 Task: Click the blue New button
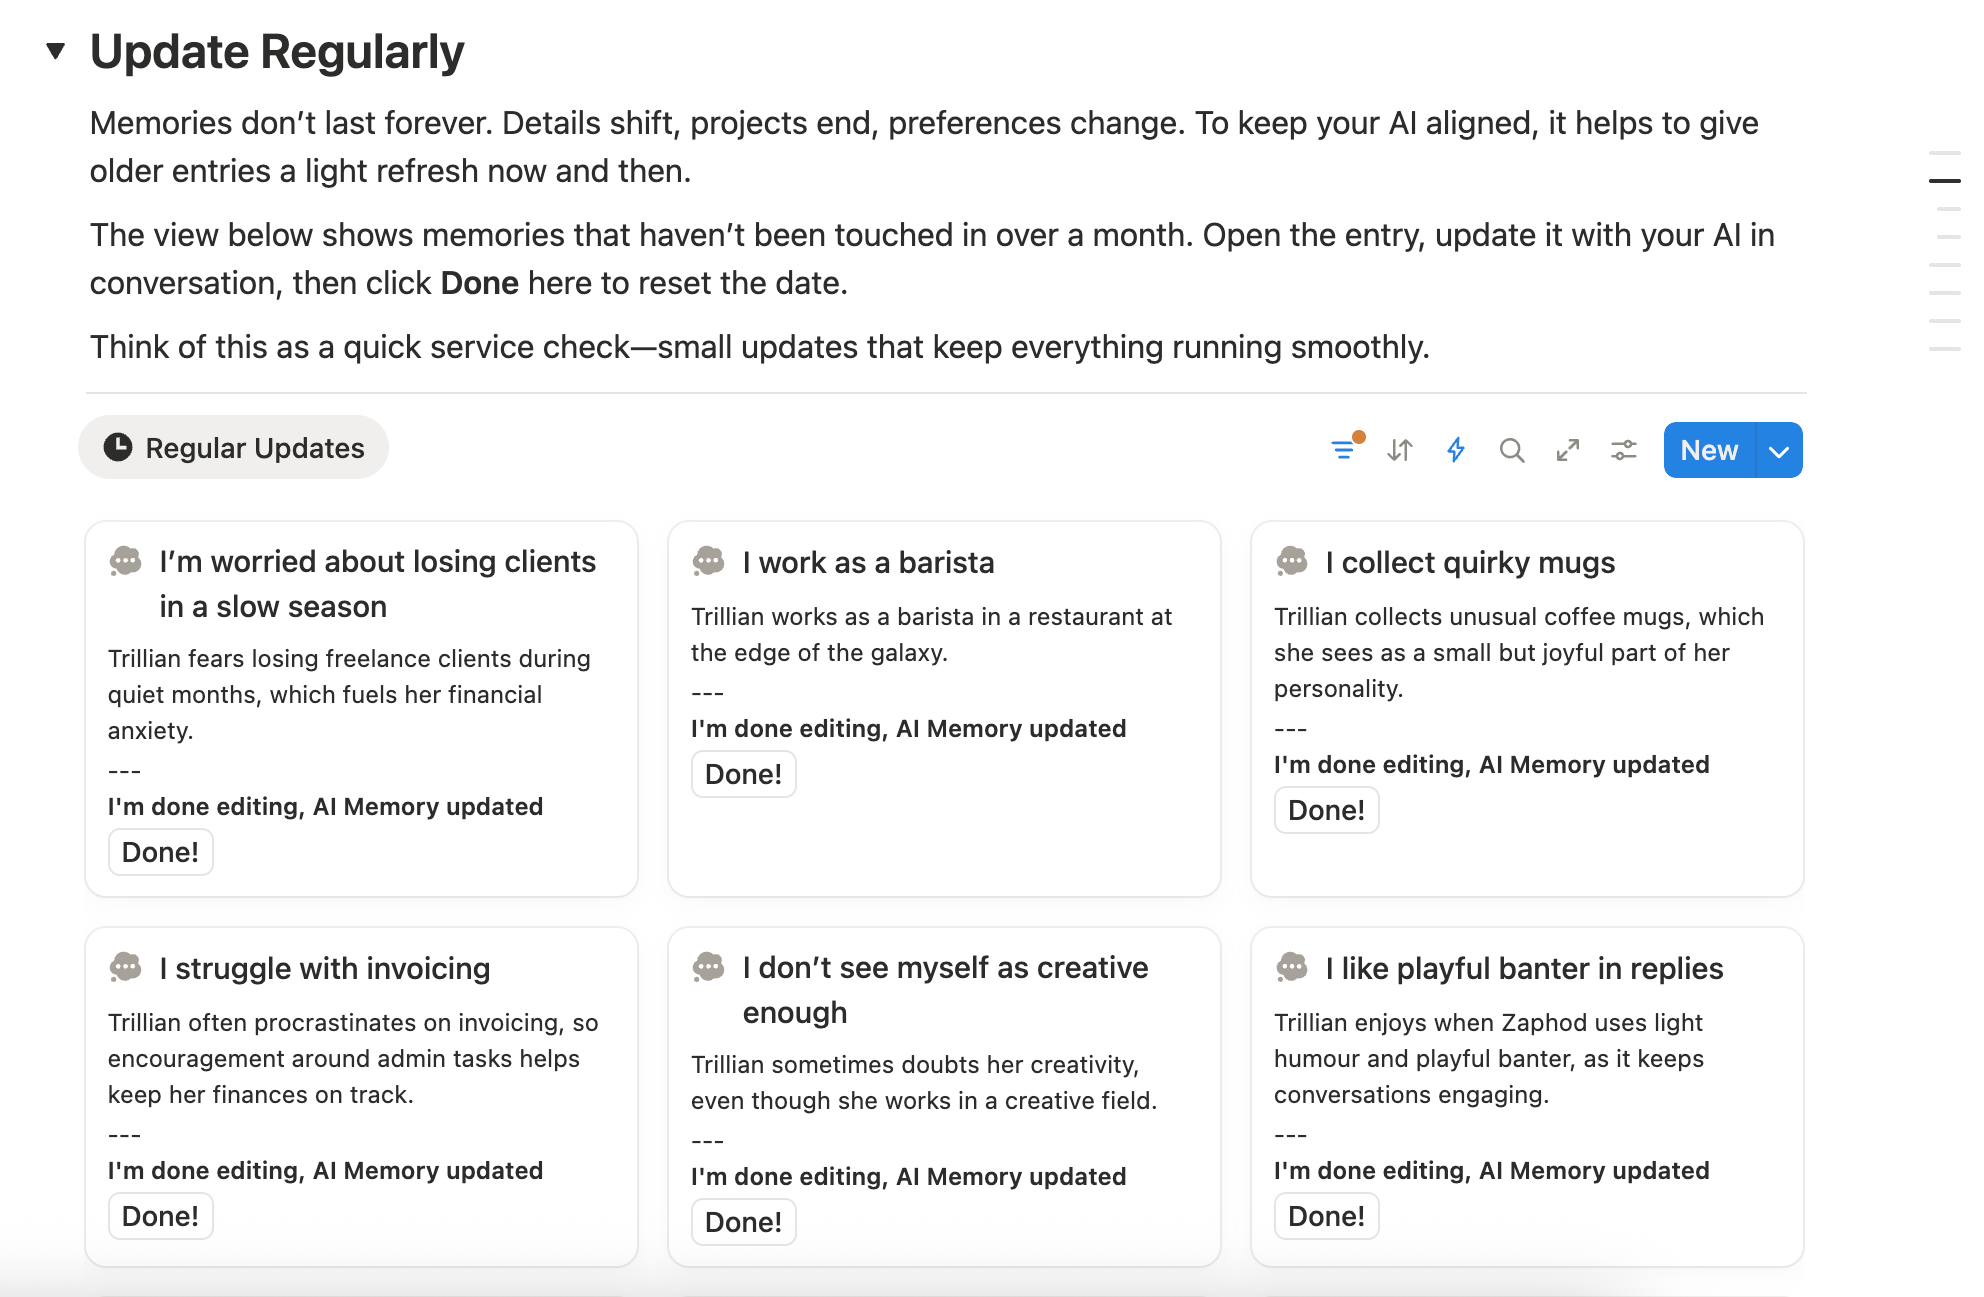pyautogui.click(x=1709, y=451)
